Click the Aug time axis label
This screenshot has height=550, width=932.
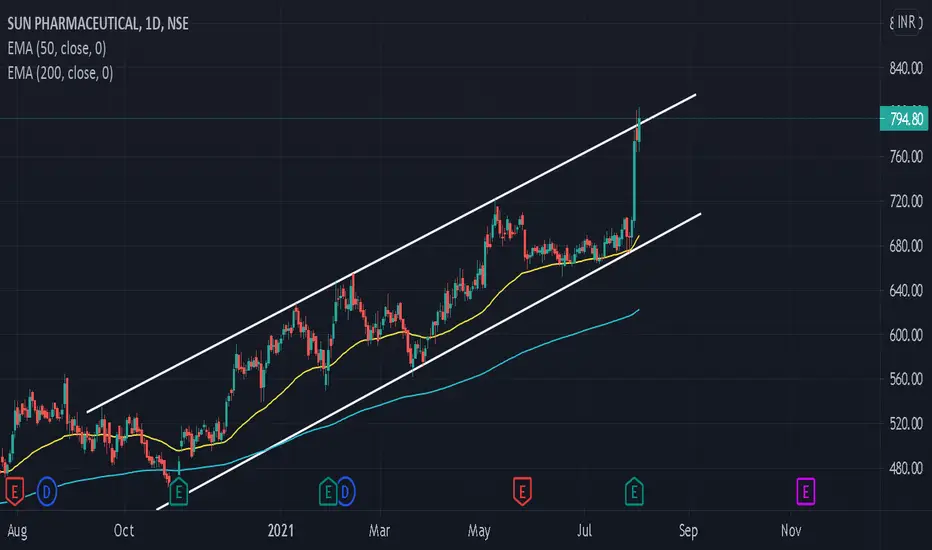click(x=17, y=530)
